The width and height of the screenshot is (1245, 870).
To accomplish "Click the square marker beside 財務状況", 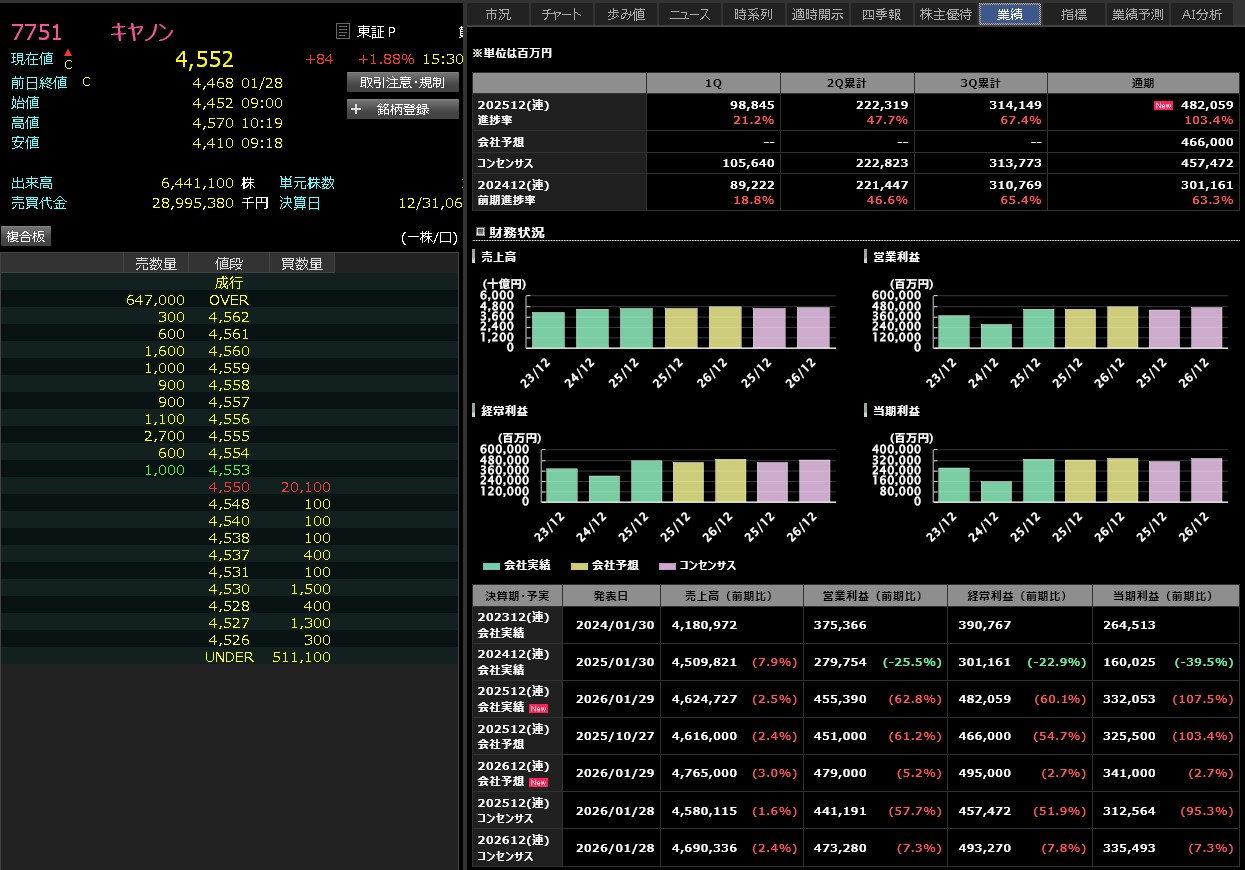I will [x=478, y=232].
